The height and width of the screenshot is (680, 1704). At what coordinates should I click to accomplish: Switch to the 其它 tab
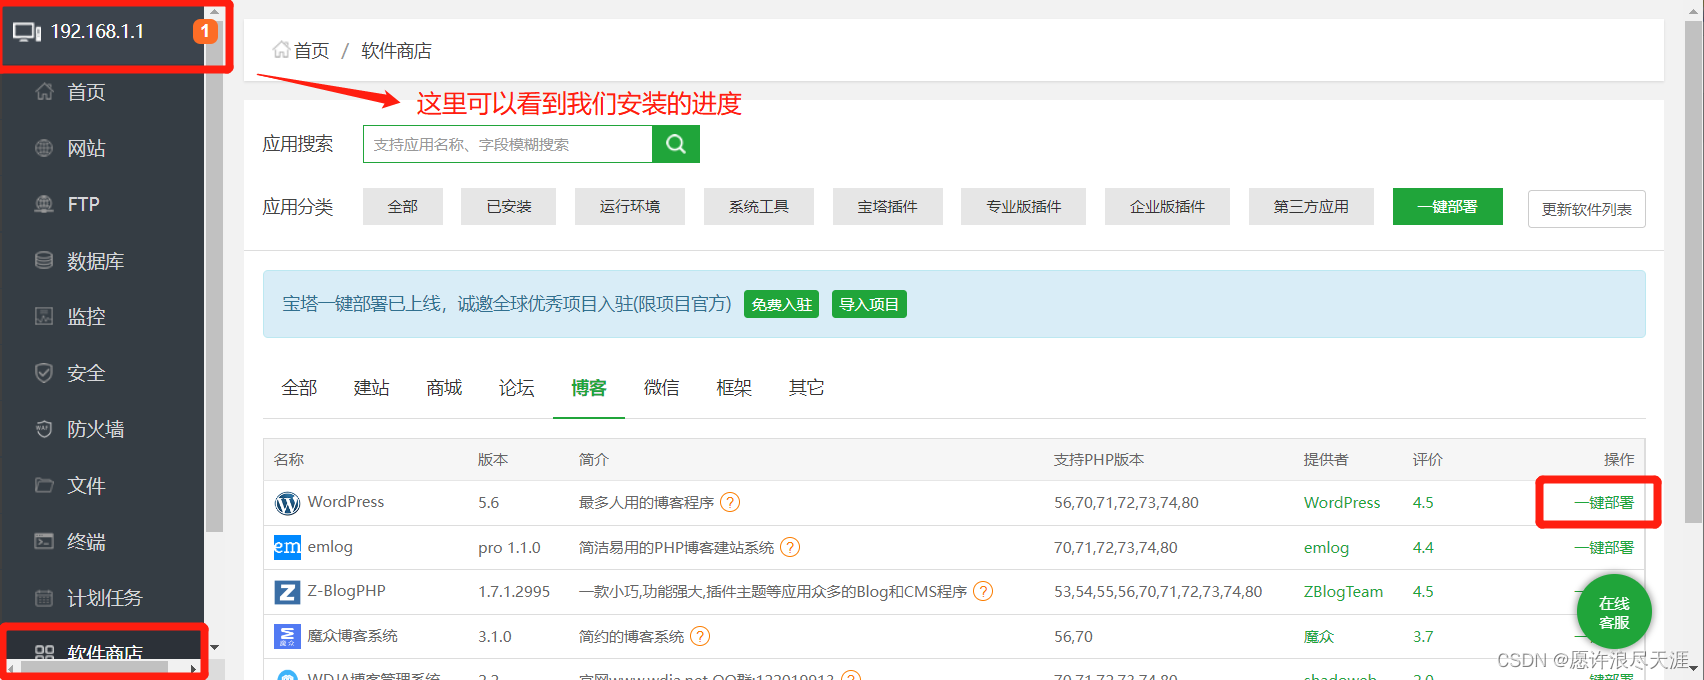pyautogui.click(x=806, y=388)
